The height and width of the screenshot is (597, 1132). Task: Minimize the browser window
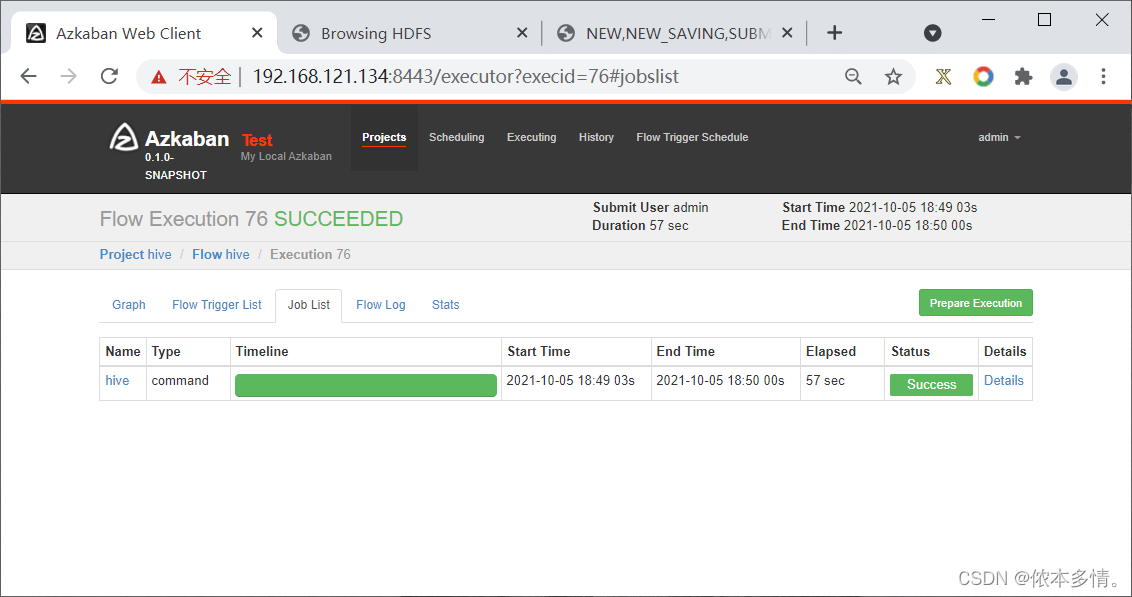click(988, 19)
